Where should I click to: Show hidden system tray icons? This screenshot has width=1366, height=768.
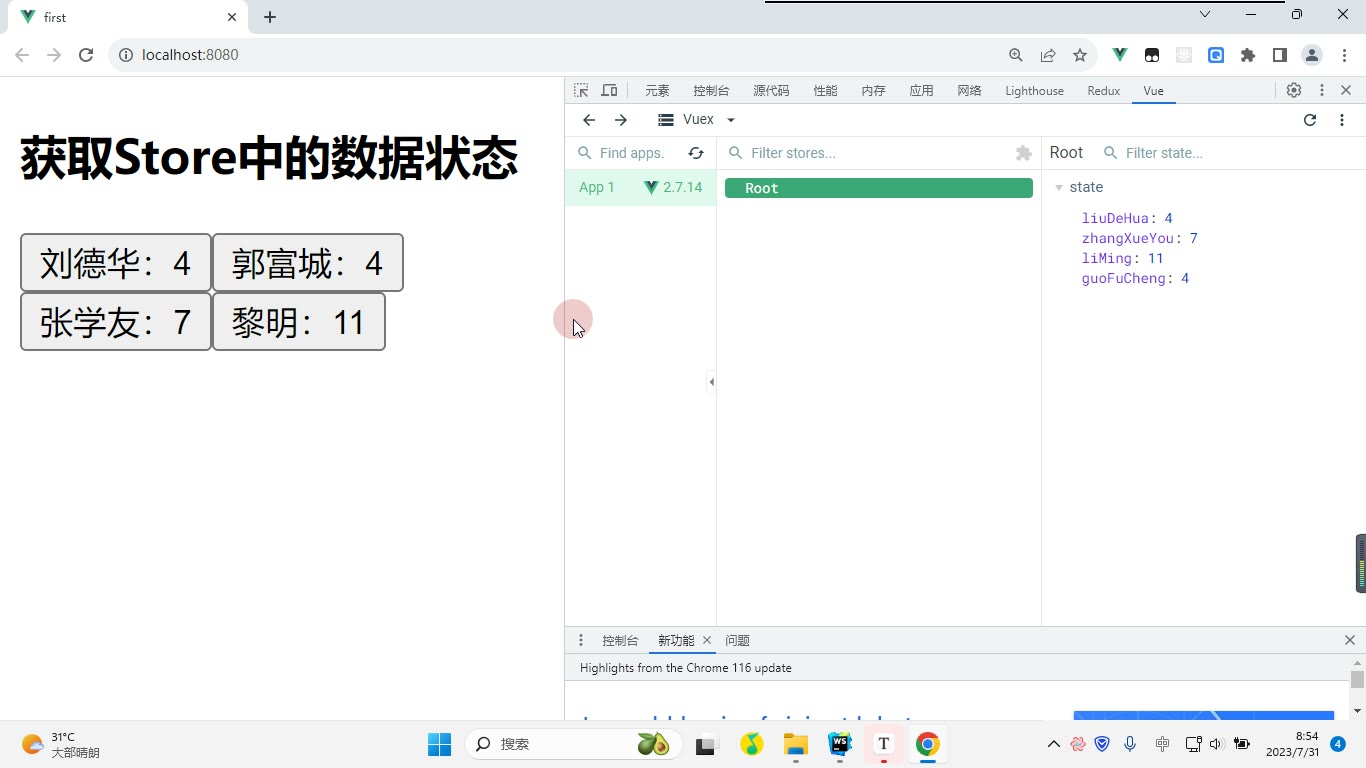click(1053, 744)
